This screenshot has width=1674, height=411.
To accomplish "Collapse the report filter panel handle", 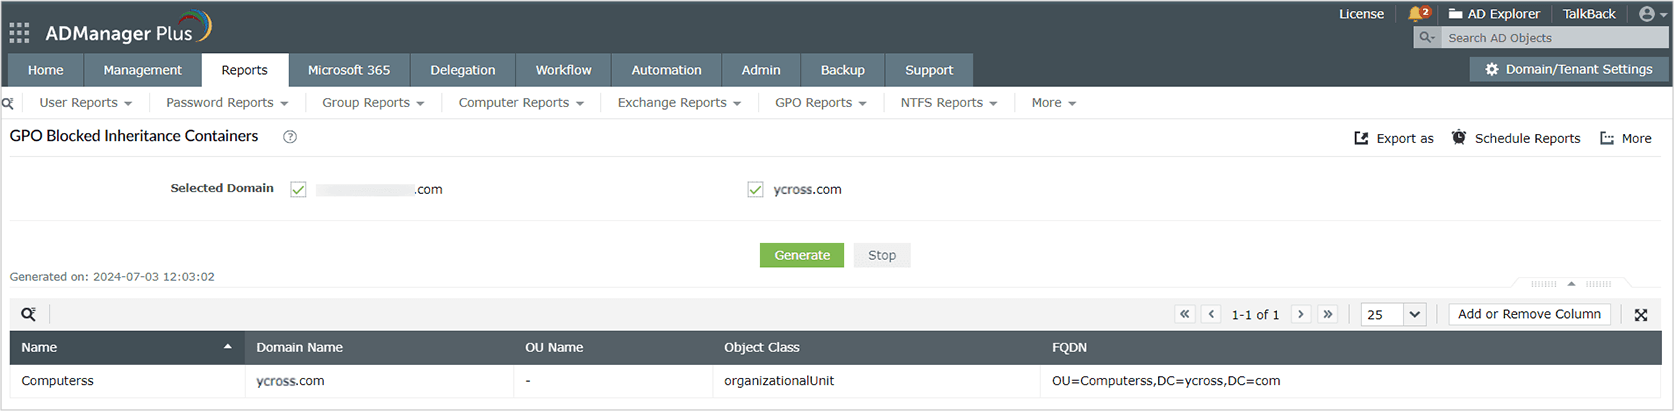I will pos(1571,284).
